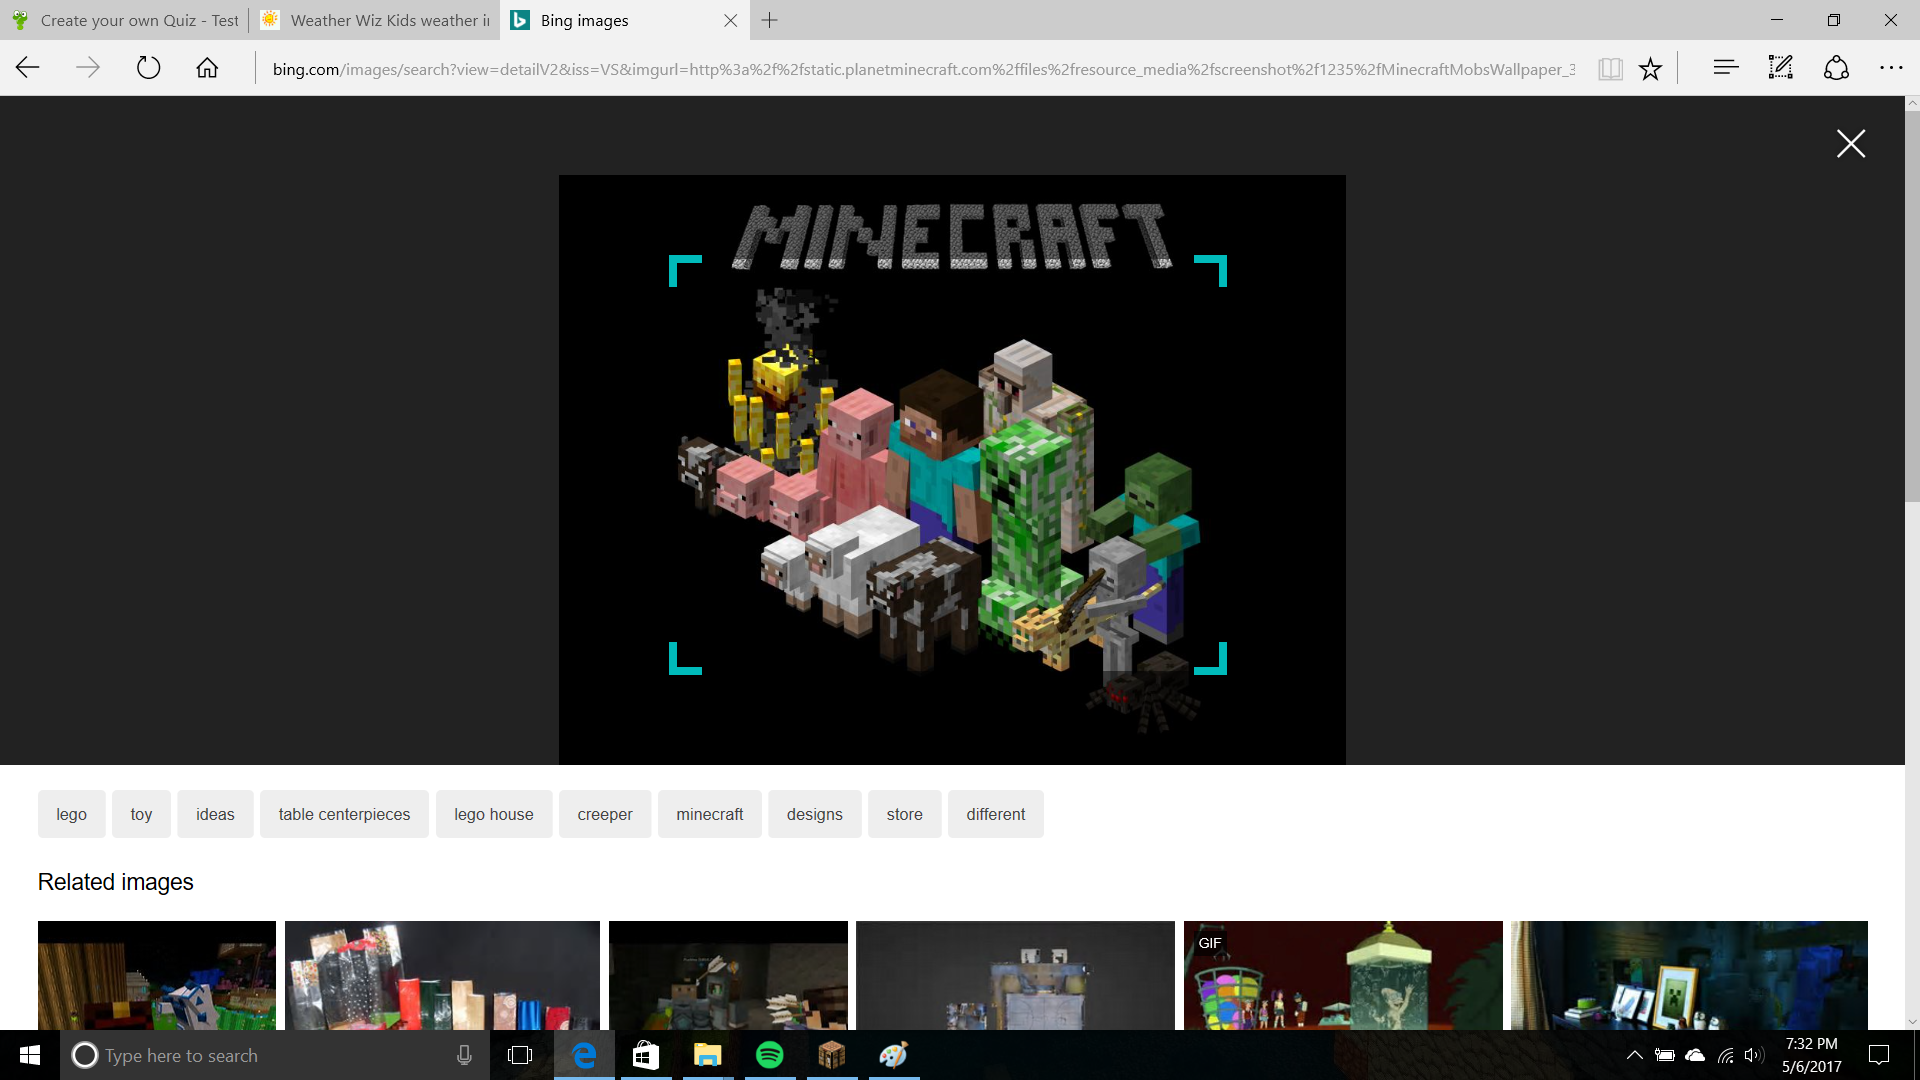Open the browser home page
1920x1080 pixels.
point(207,68)
